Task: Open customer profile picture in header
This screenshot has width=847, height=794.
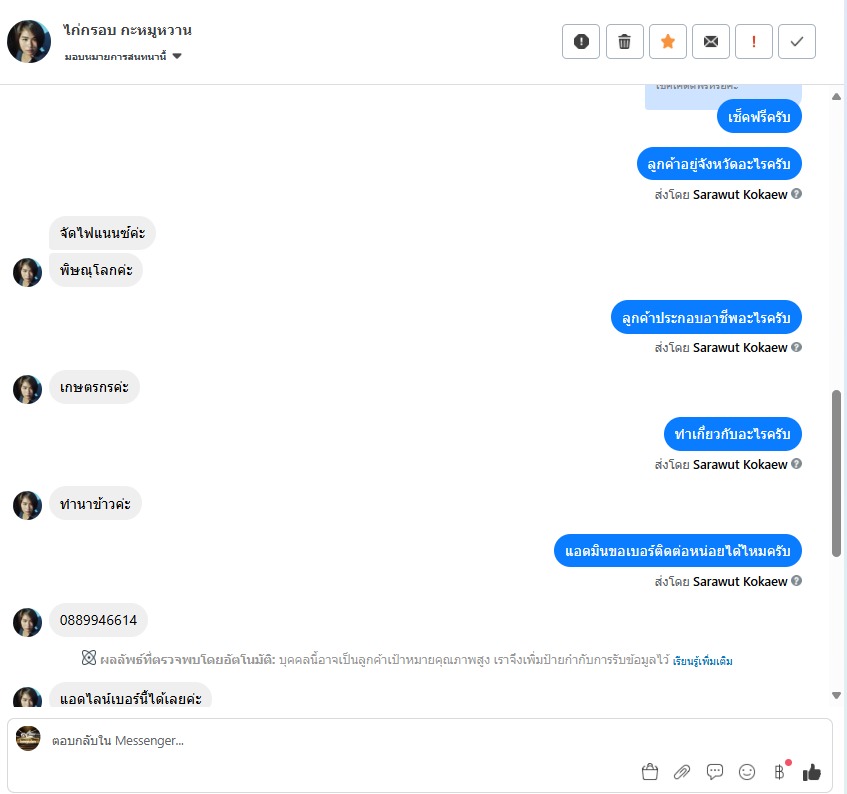Action: (29, 42)
